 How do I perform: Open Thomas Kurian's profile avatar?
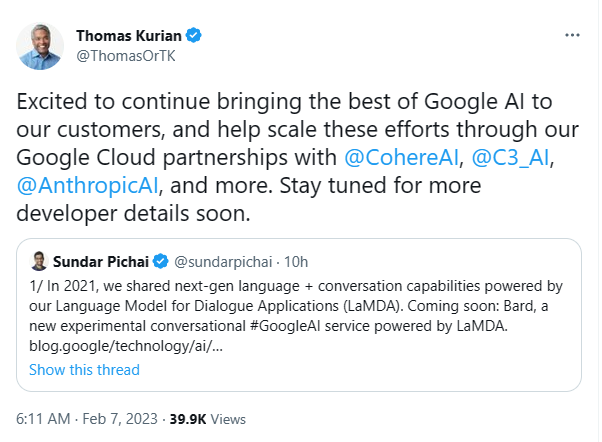point(40,46)
